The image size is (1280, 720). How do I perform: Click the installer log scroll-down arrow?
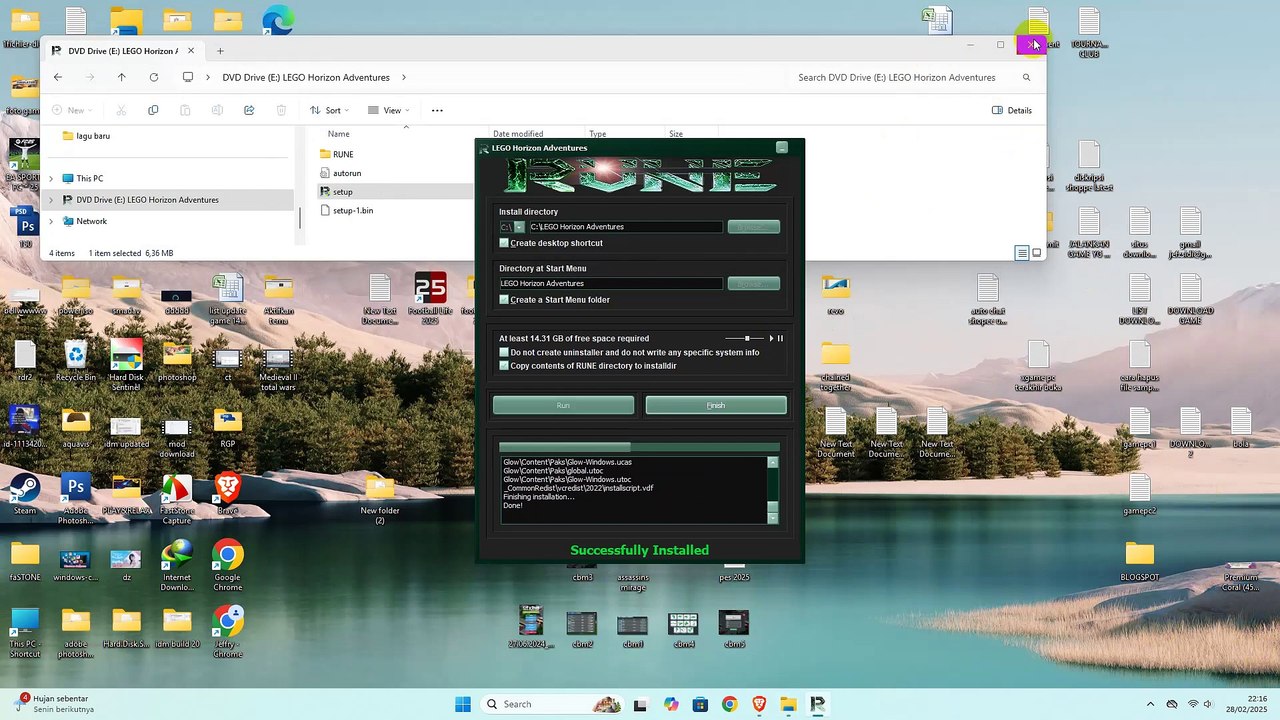pos(772,517)
